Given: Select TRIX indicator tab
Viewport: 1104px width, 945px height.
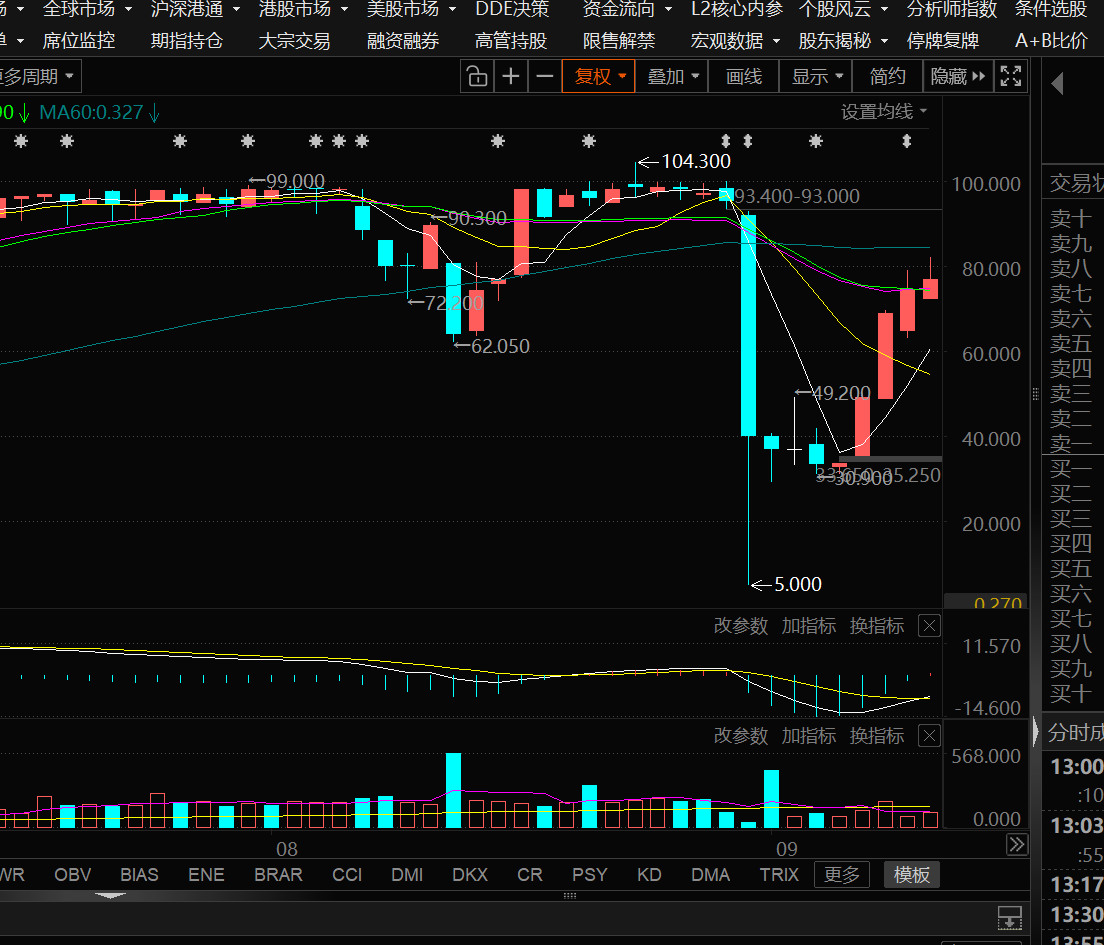Looking at the screenshot, I should pos(779,875).
